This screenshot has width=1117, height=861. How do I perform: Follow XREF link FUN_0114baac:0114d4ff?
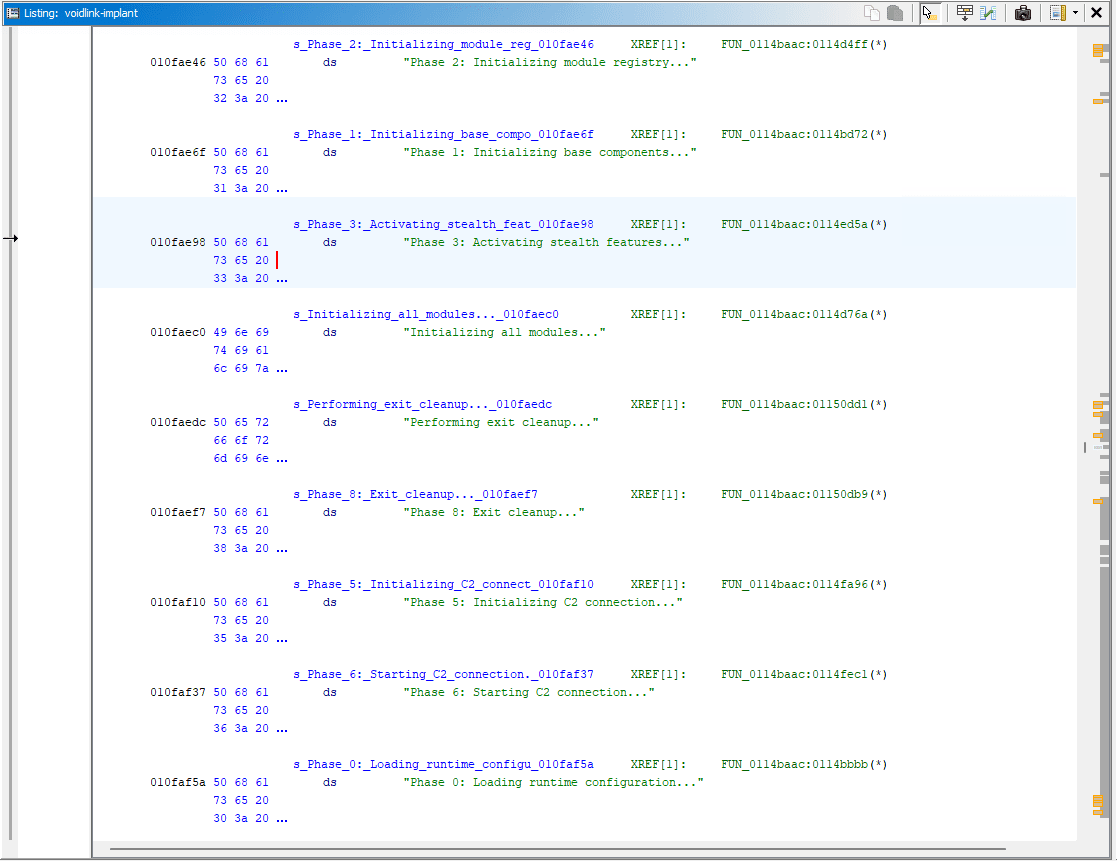click(798, 44)
